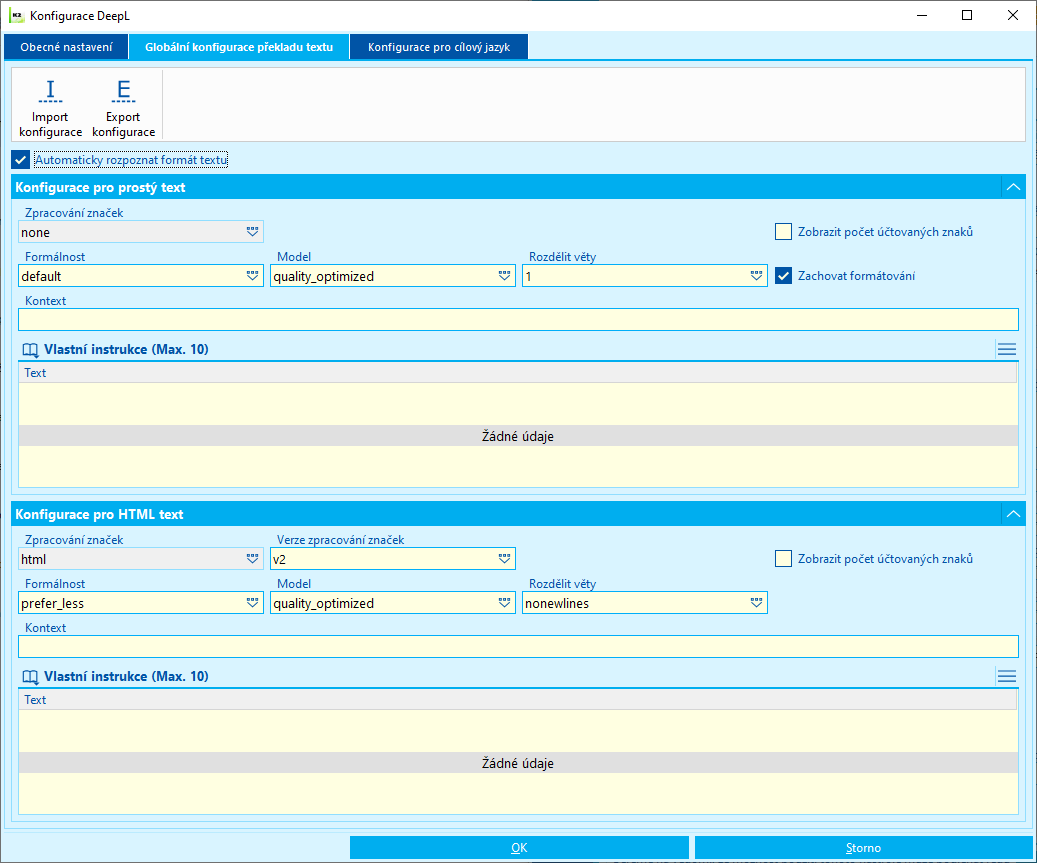Minimize the Konfigurace DeepL window

coord(922,15)
